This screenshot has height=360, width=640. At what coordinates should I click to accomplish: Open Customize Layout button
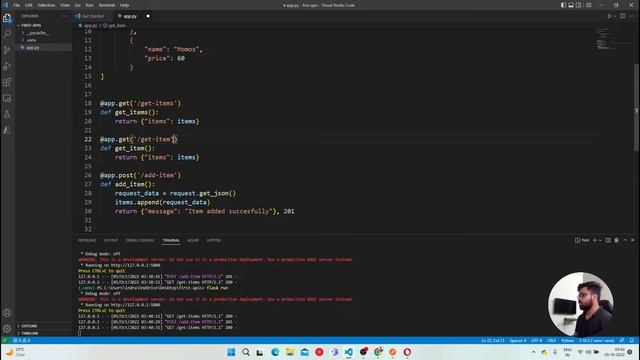[589, 5]
